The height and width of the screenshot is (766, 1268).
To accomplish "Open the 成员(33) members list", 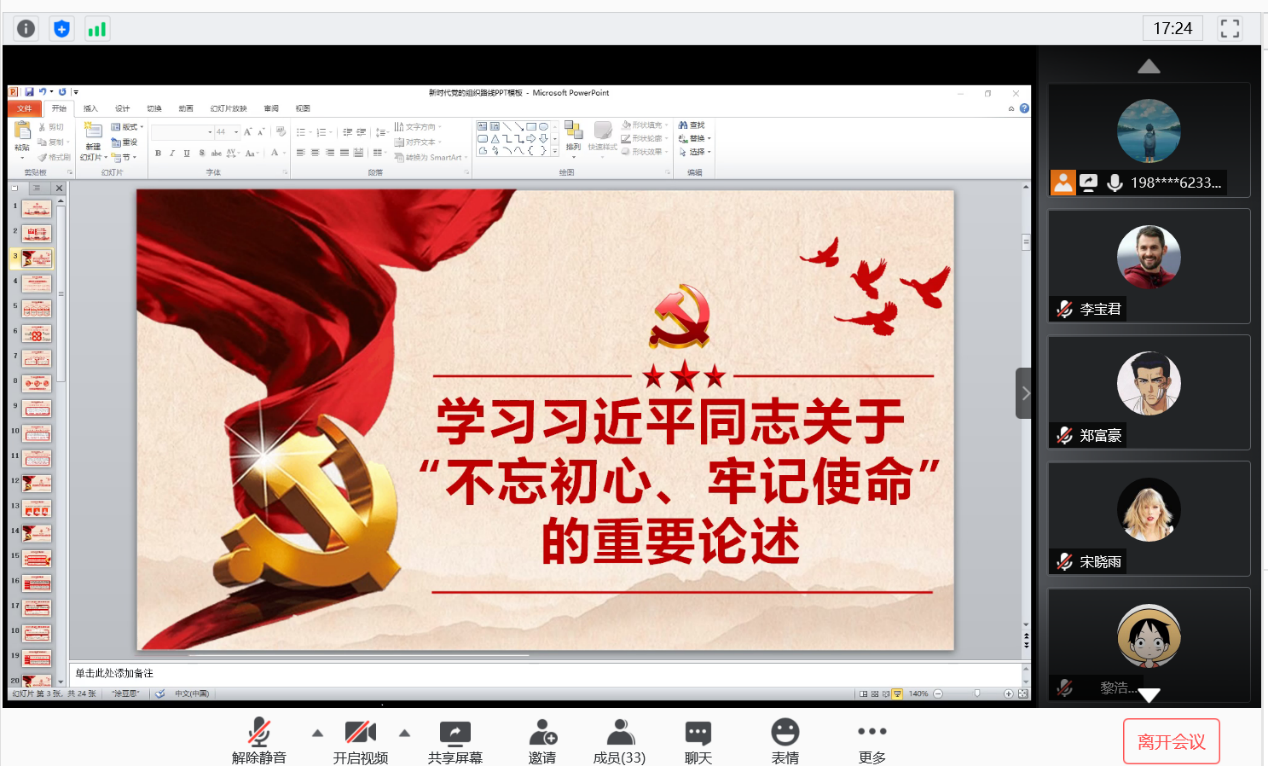I will coord(619,742).
